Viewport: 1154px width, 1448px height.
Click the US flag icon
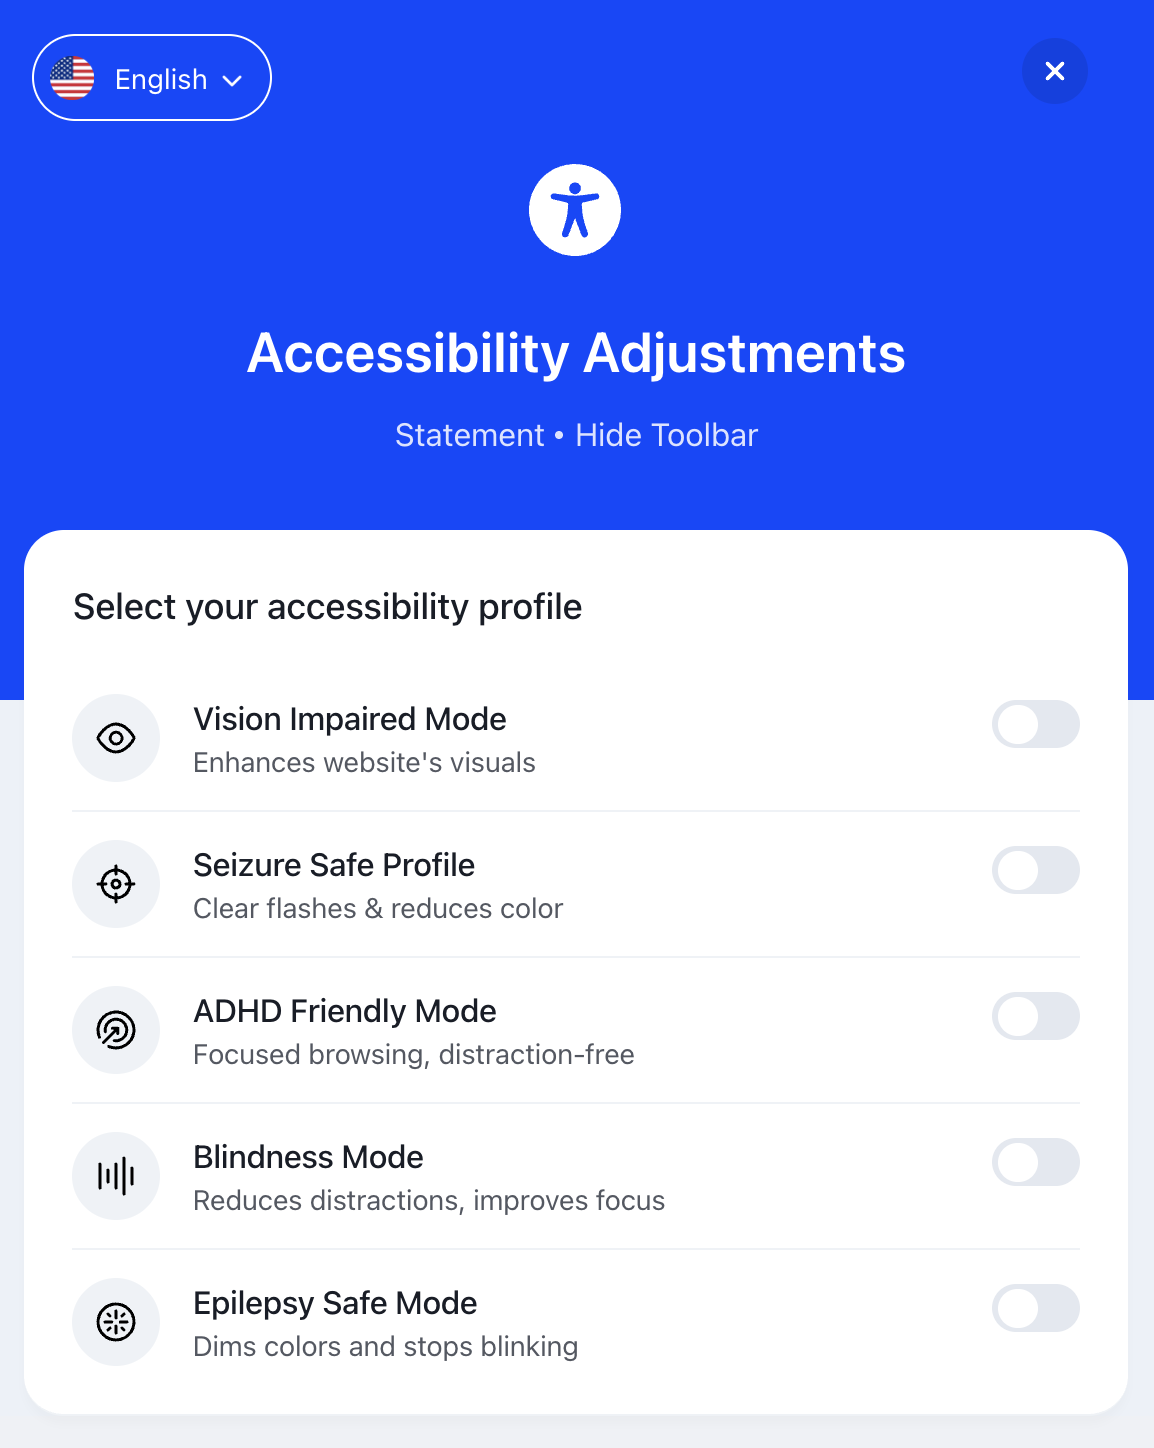coord(72,78)
